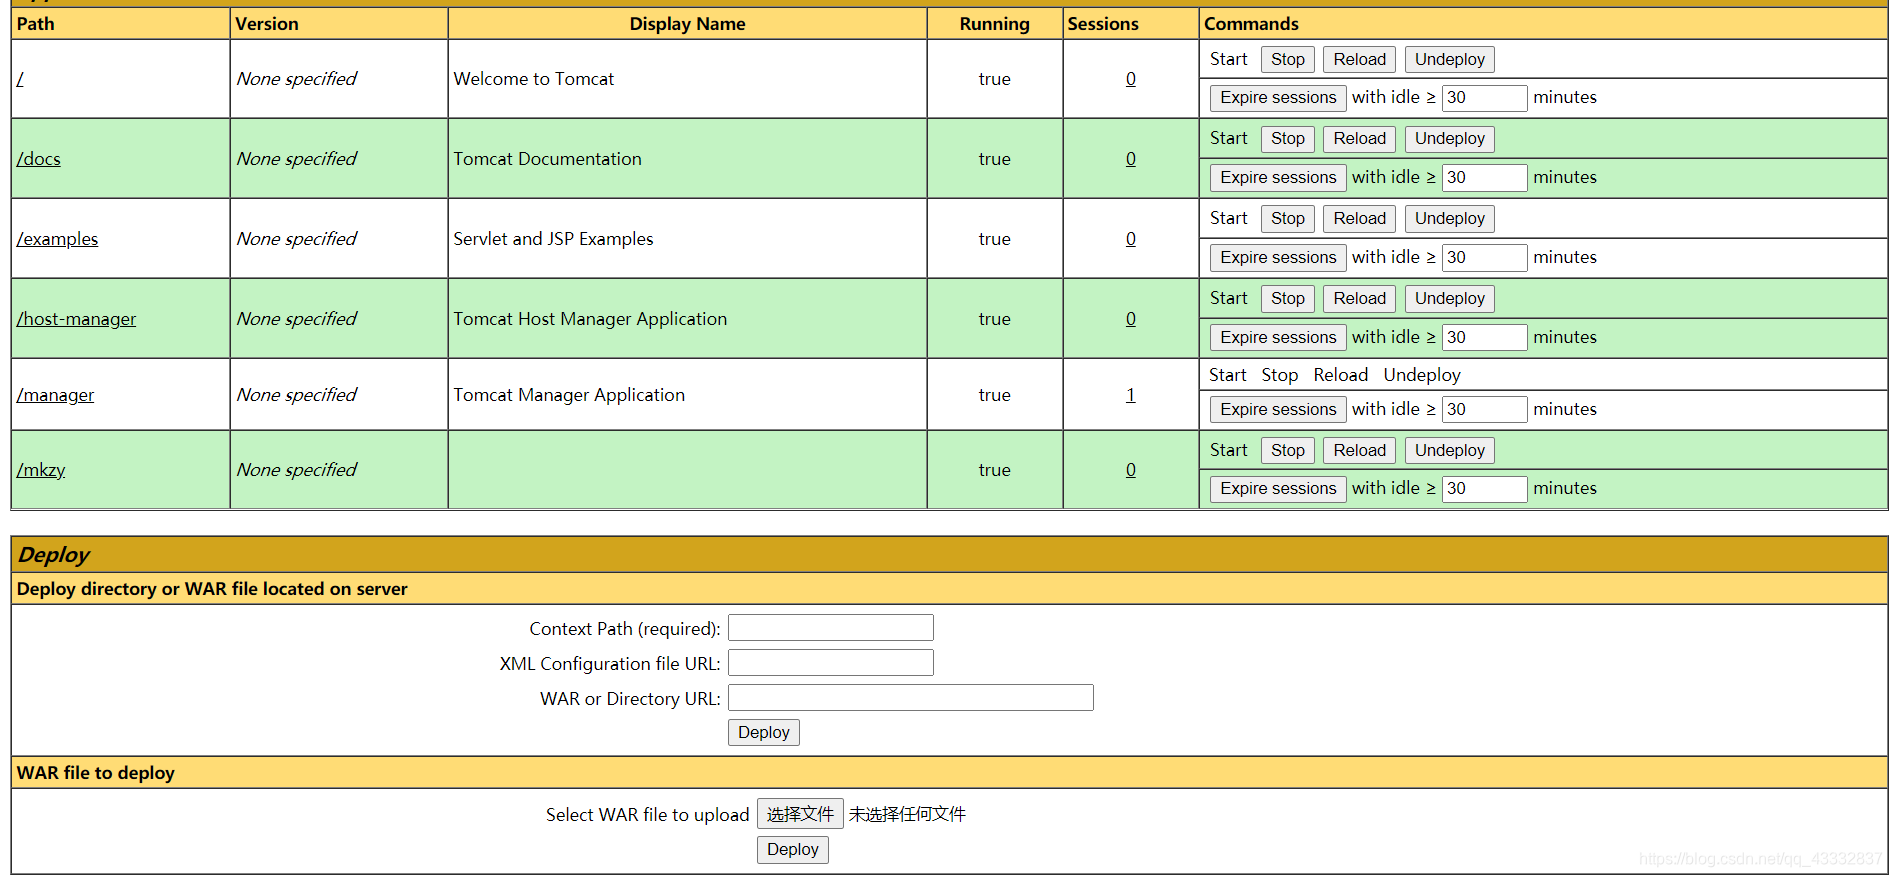Click Deploy under the WAR or Directory URL field
The width and height of the screenshot is (1892, 877).
coord(764,733)
